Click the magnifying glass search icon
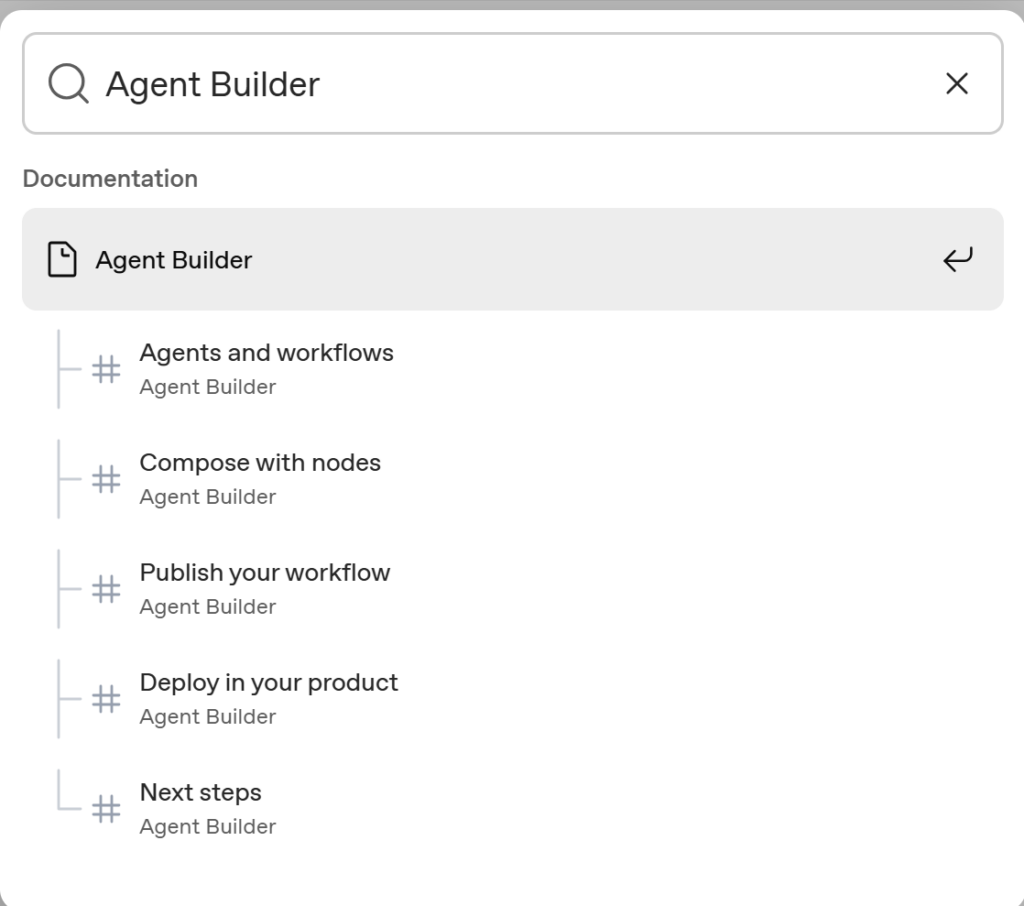This screenshot has width=1024, height=906. 68,84
